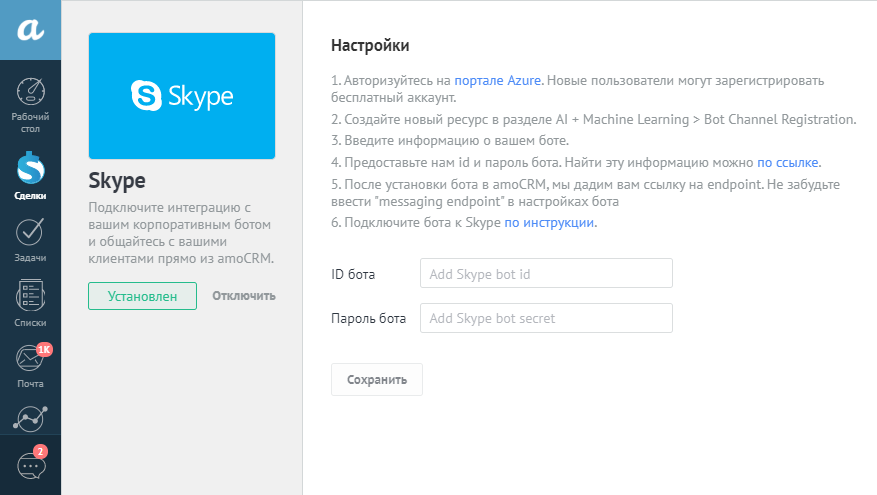Open the Почта mail section
This screenshot has width=877, height=495.
pos(30,366)
